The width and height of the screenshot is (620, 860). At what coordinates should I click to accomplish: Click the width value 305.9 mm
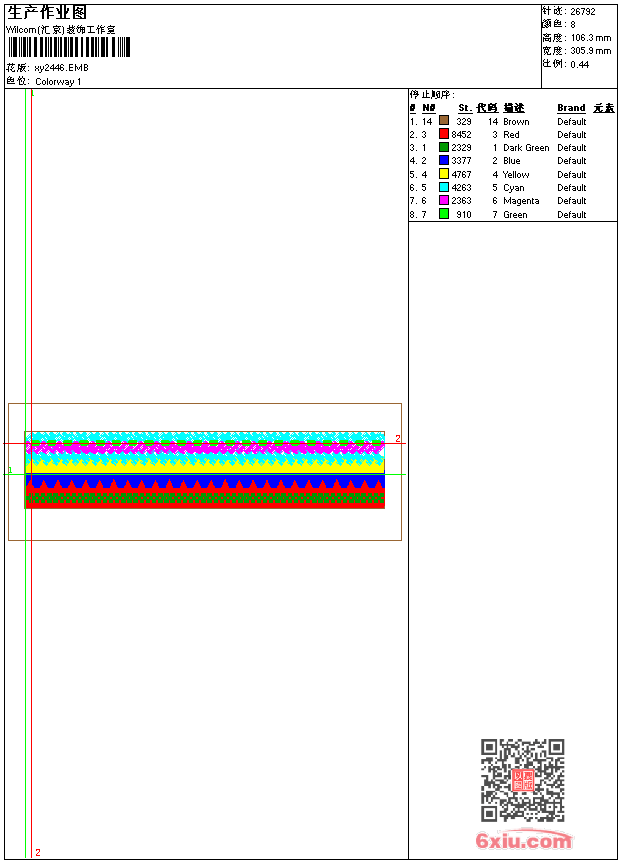click(x=591, y=51)
